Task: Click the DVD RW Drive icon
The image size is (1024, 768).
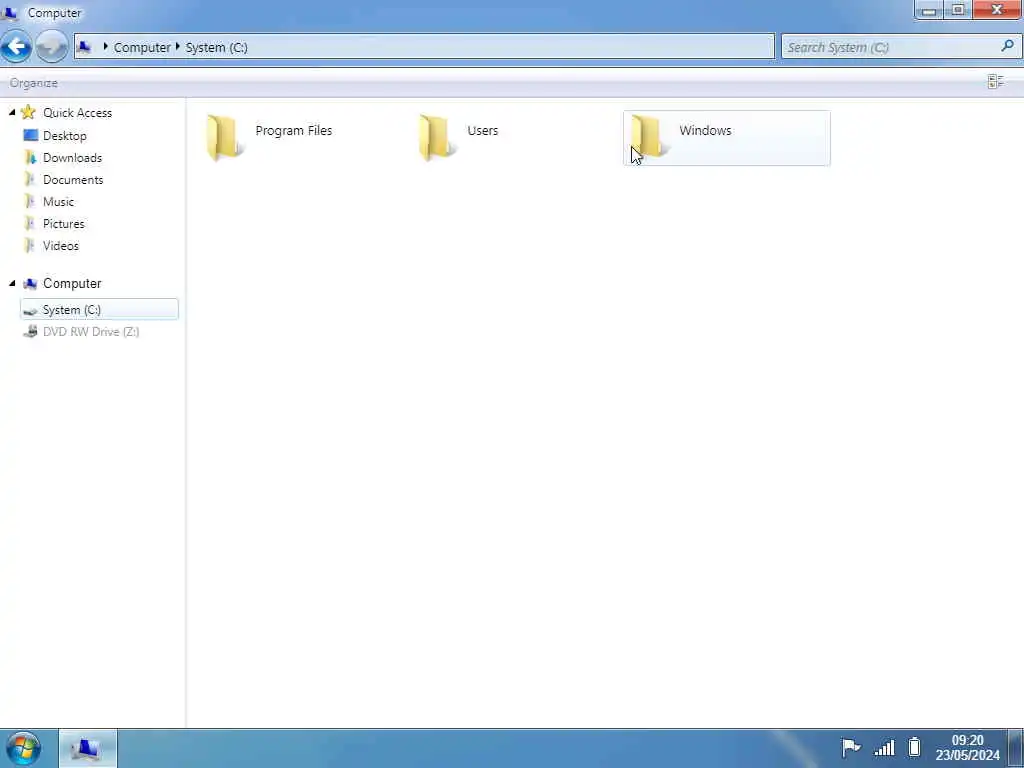Action: point(30,332)
